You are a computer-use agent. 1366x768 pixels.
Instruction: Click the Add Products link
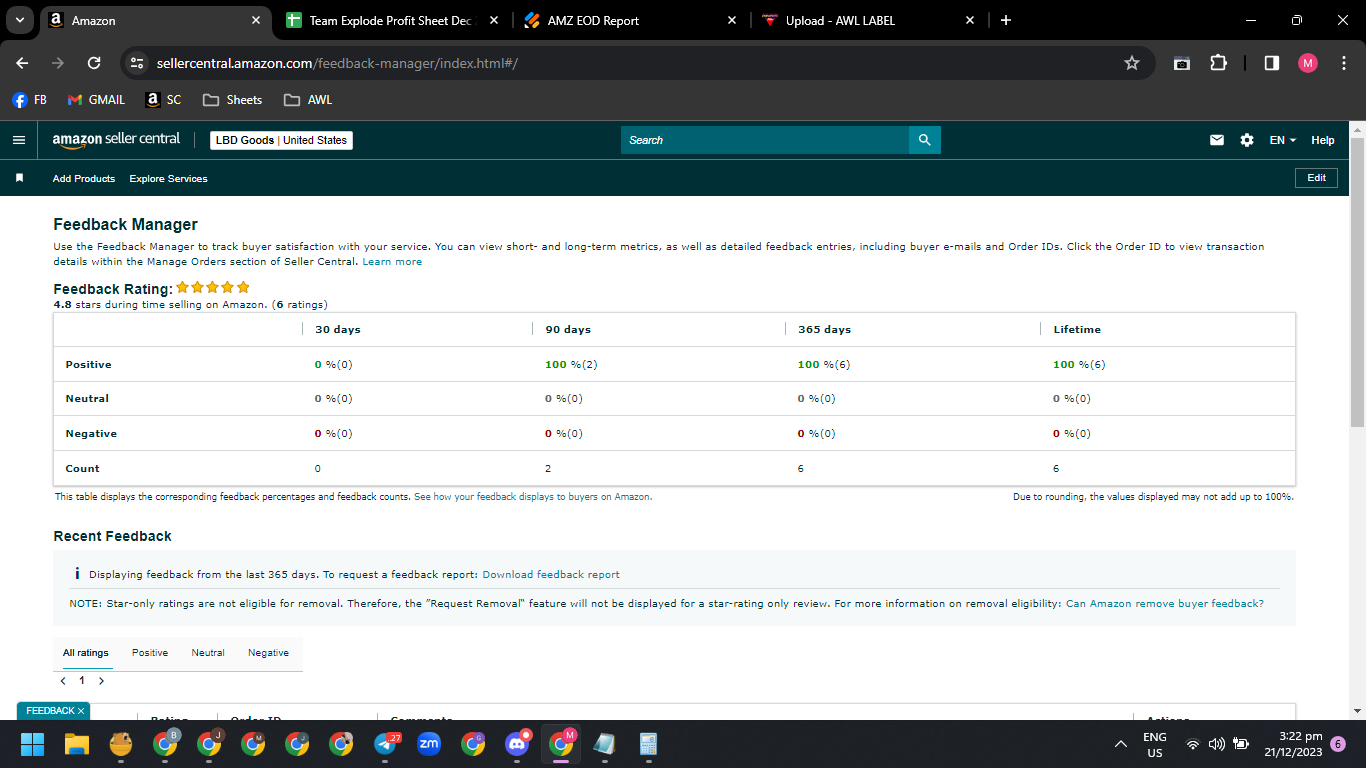[84, 179]
